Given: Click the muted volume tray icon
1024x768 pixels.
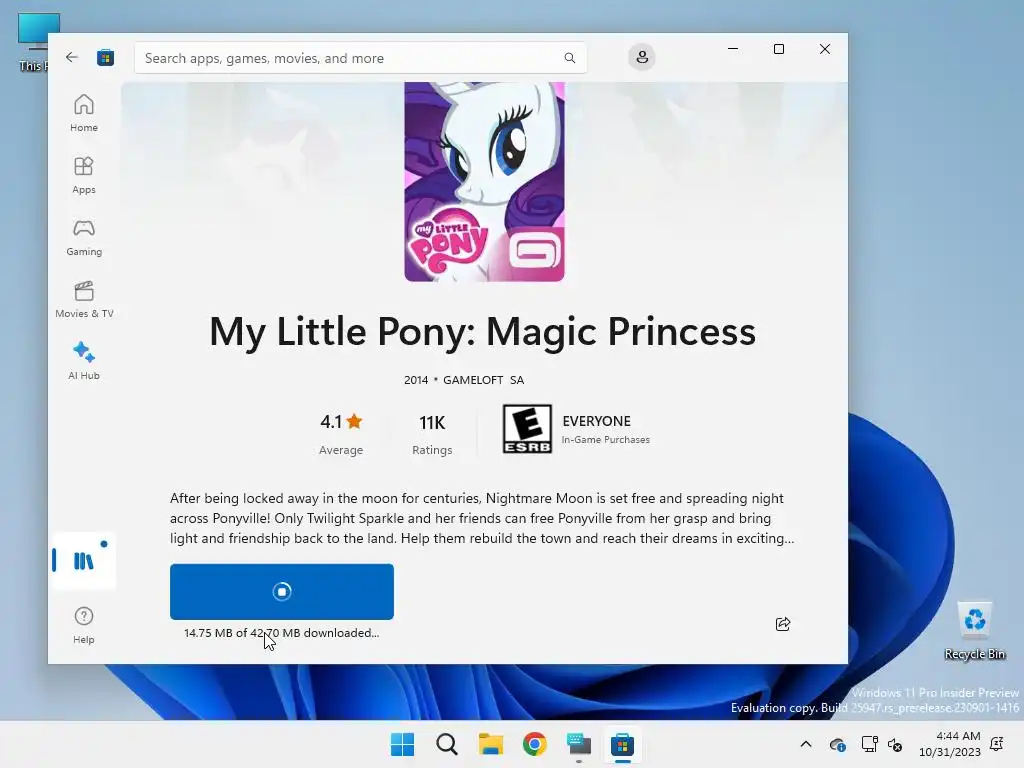Looking at the screenshot, I should [x=895, y=744].
